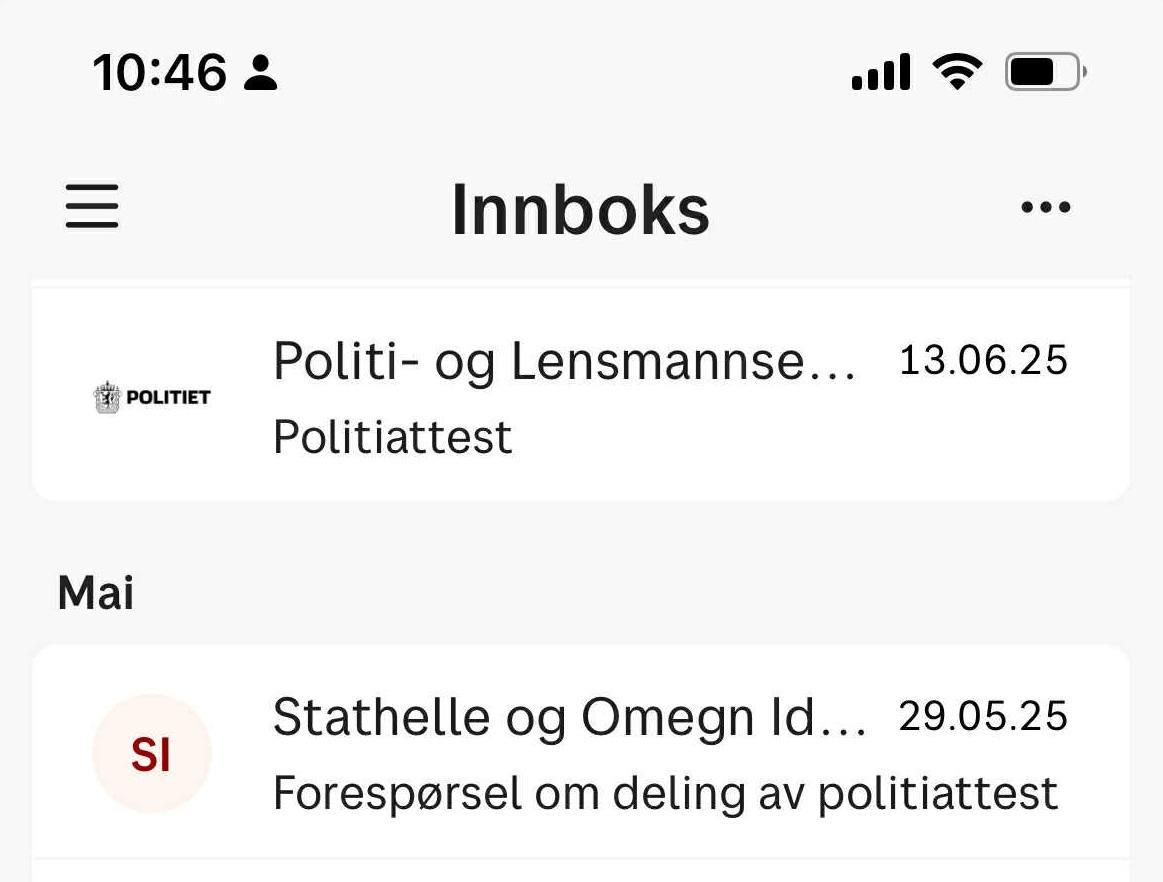The height and width of the screenshot is (882, 1163).
Task: Tap the 13.06.25 message date
Action: coord(983,361)
